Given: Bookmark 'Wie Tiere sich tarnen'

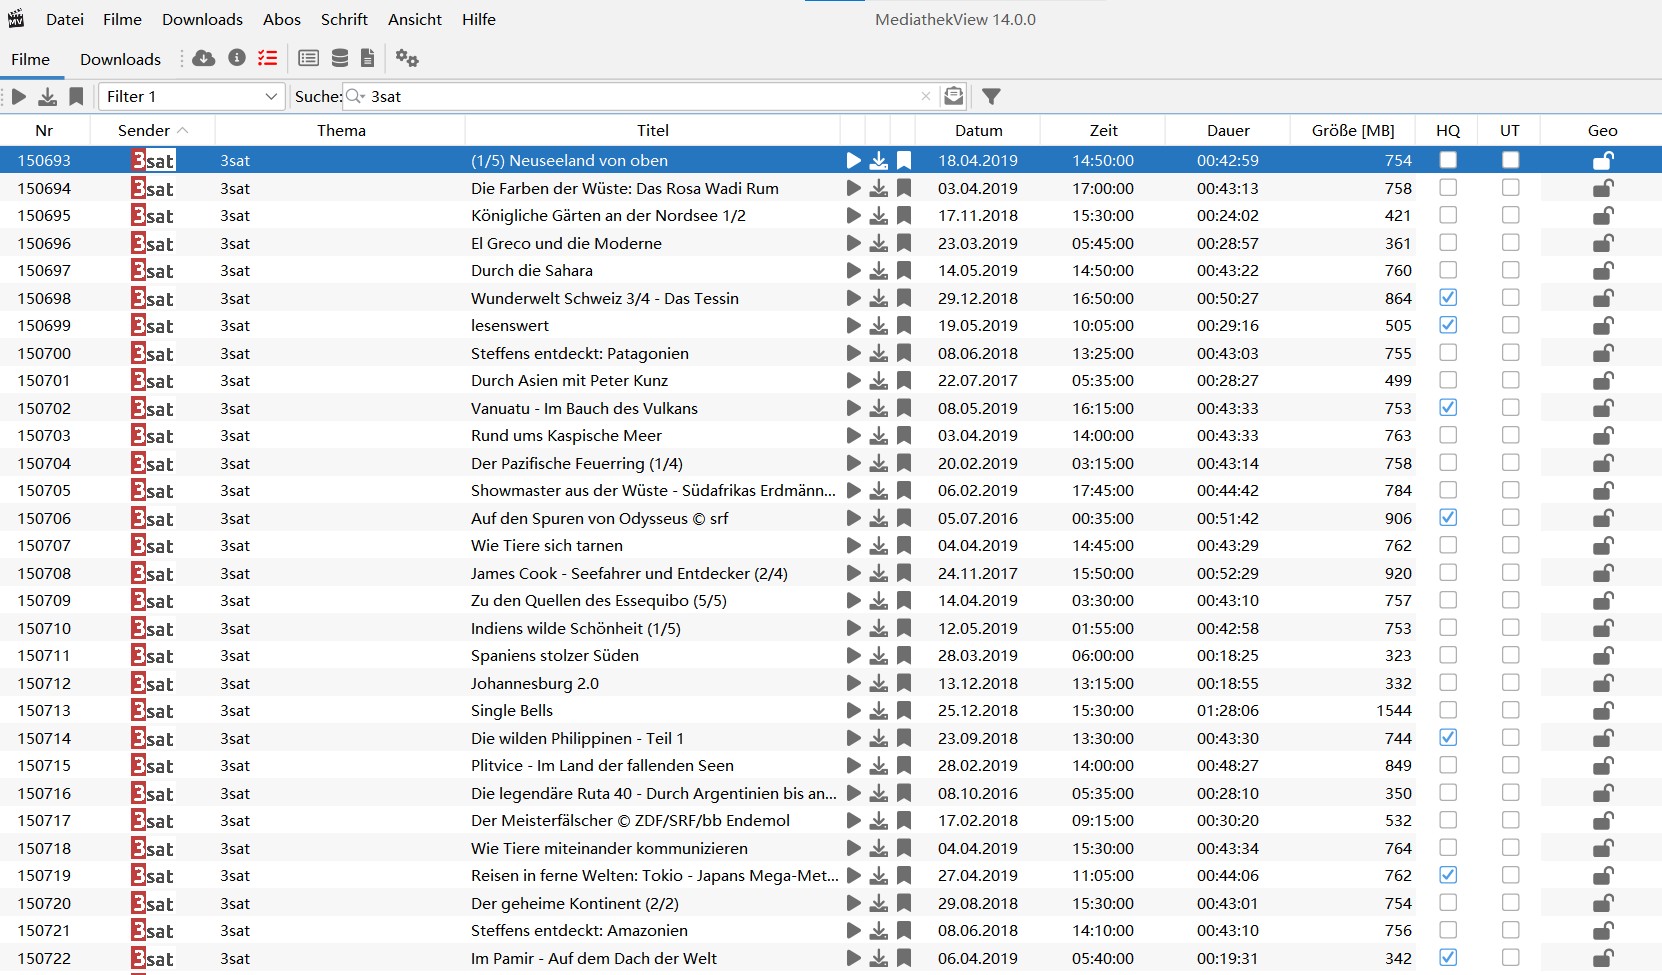Looking at the screenshot, I should (904, 545).
